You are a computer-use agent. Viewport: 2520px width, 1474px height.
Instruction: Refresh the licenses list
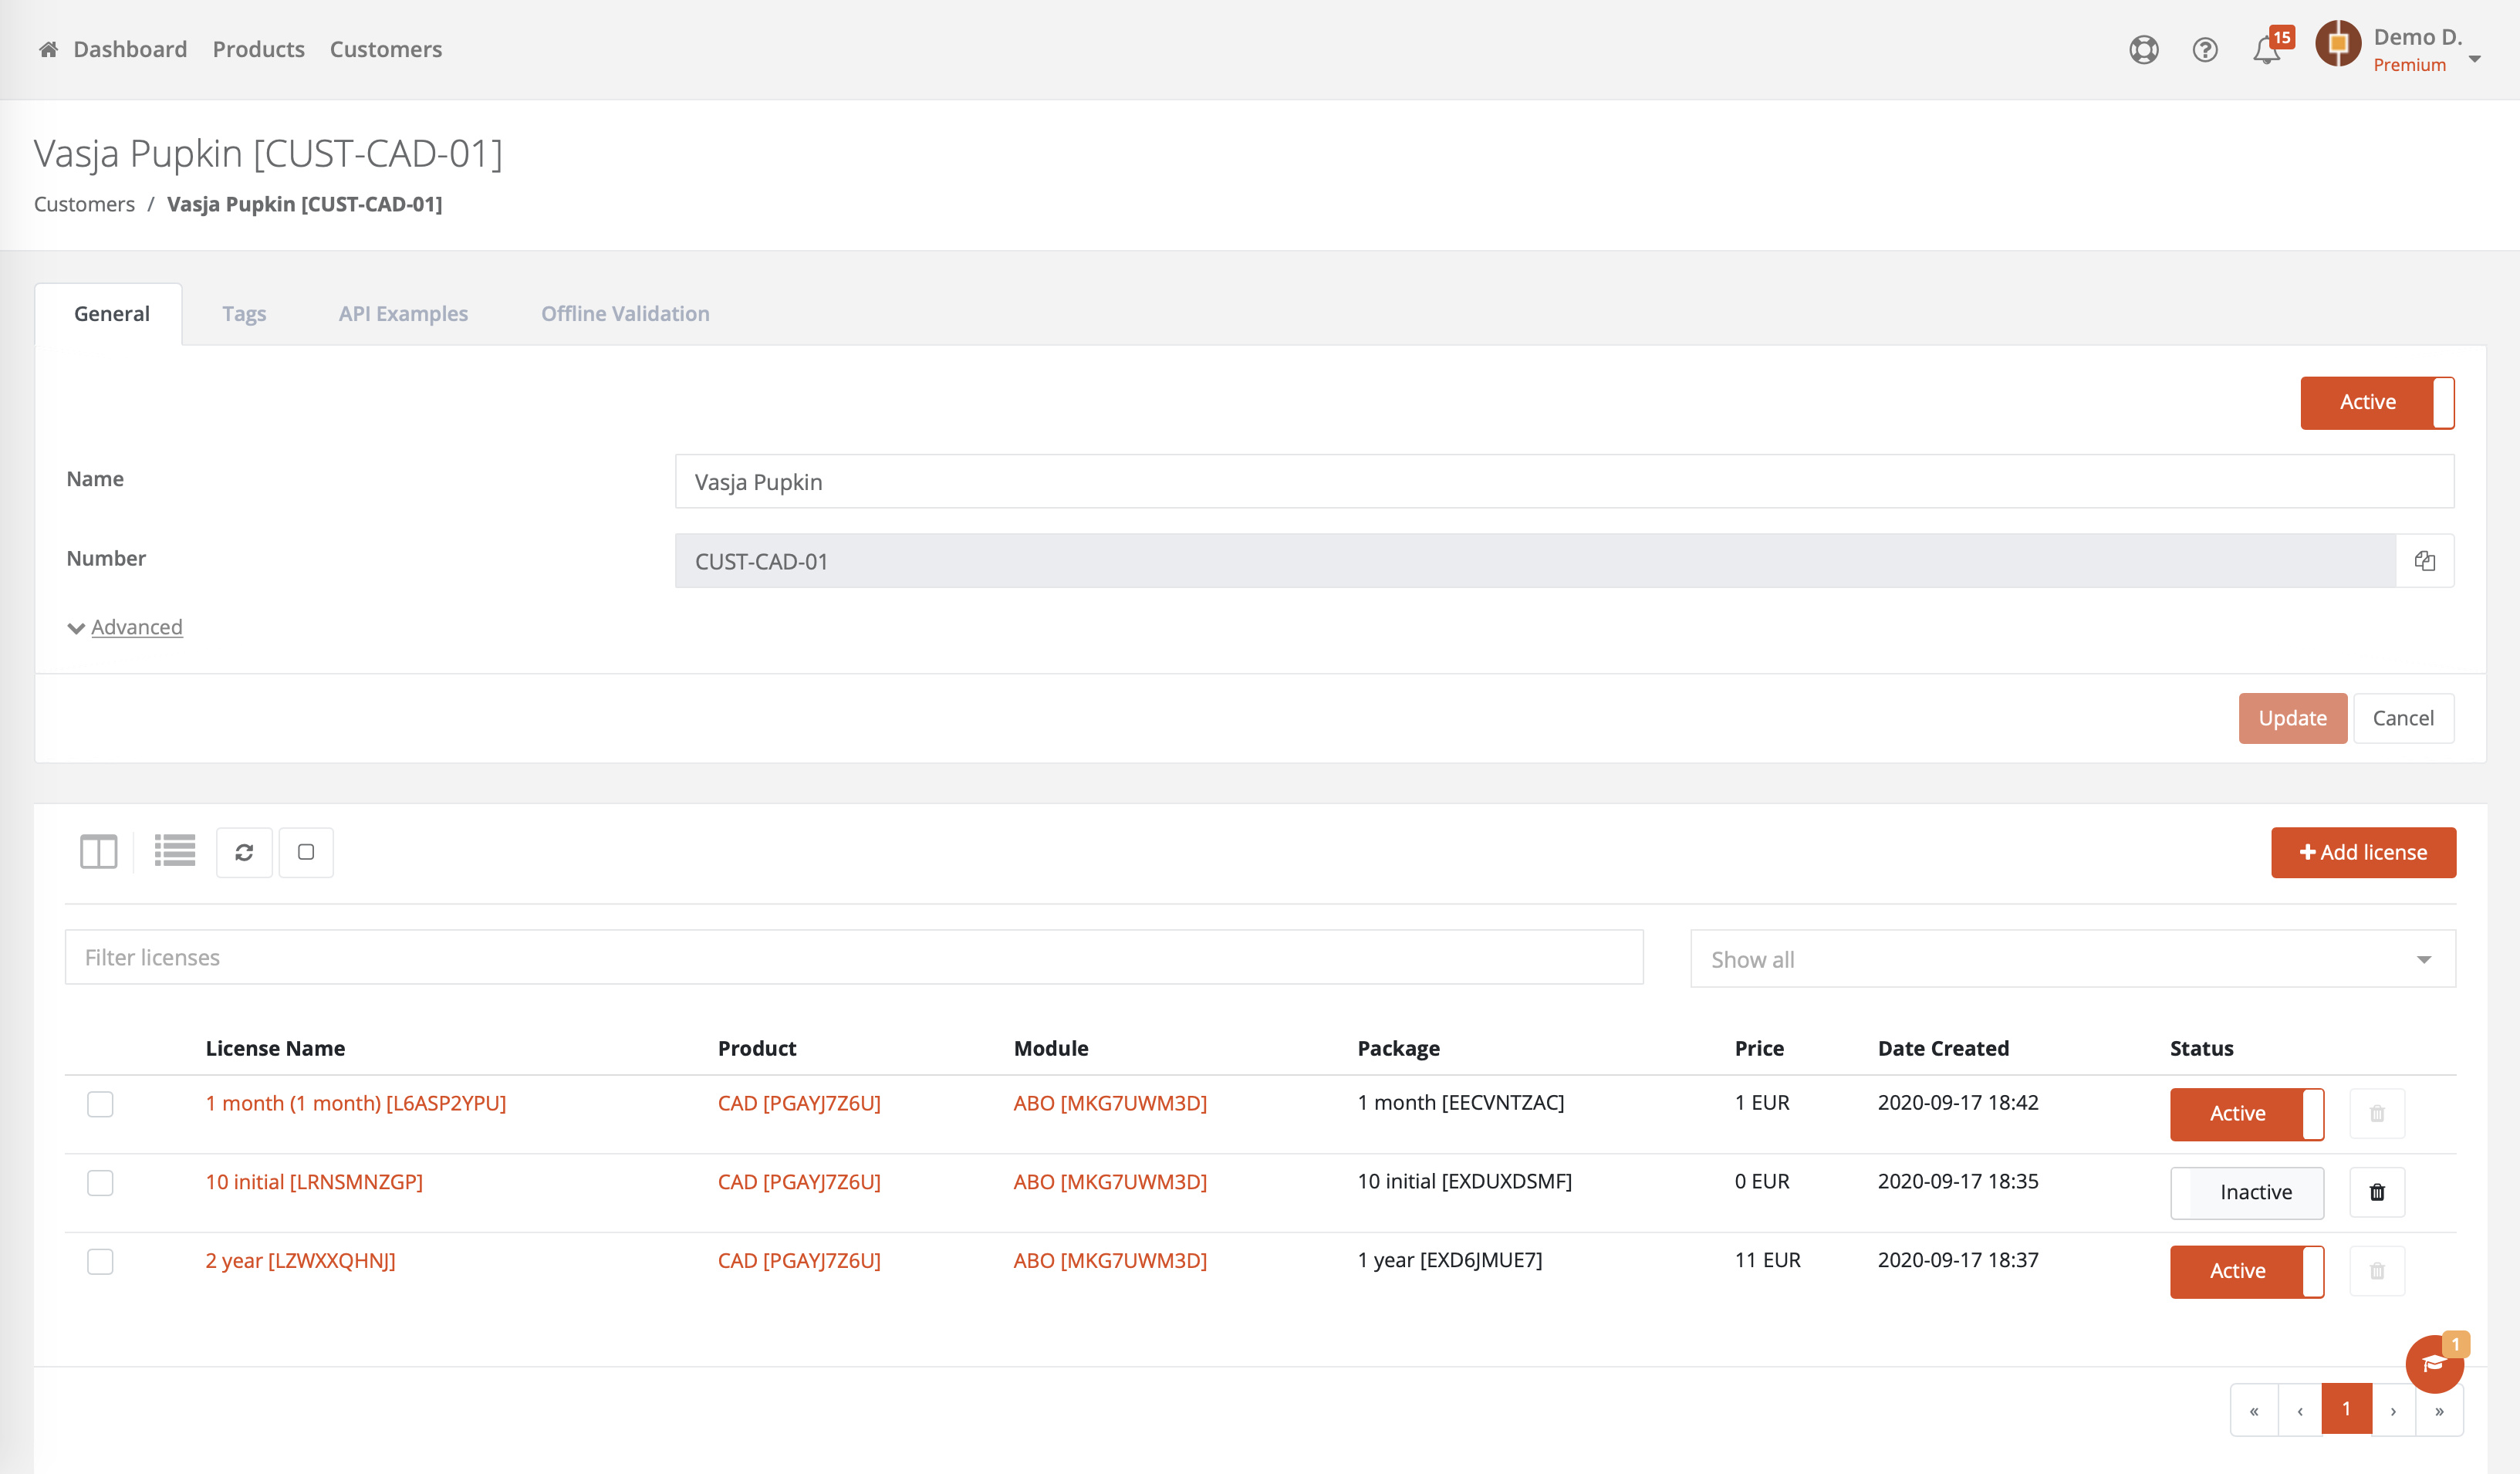point(244,852)
